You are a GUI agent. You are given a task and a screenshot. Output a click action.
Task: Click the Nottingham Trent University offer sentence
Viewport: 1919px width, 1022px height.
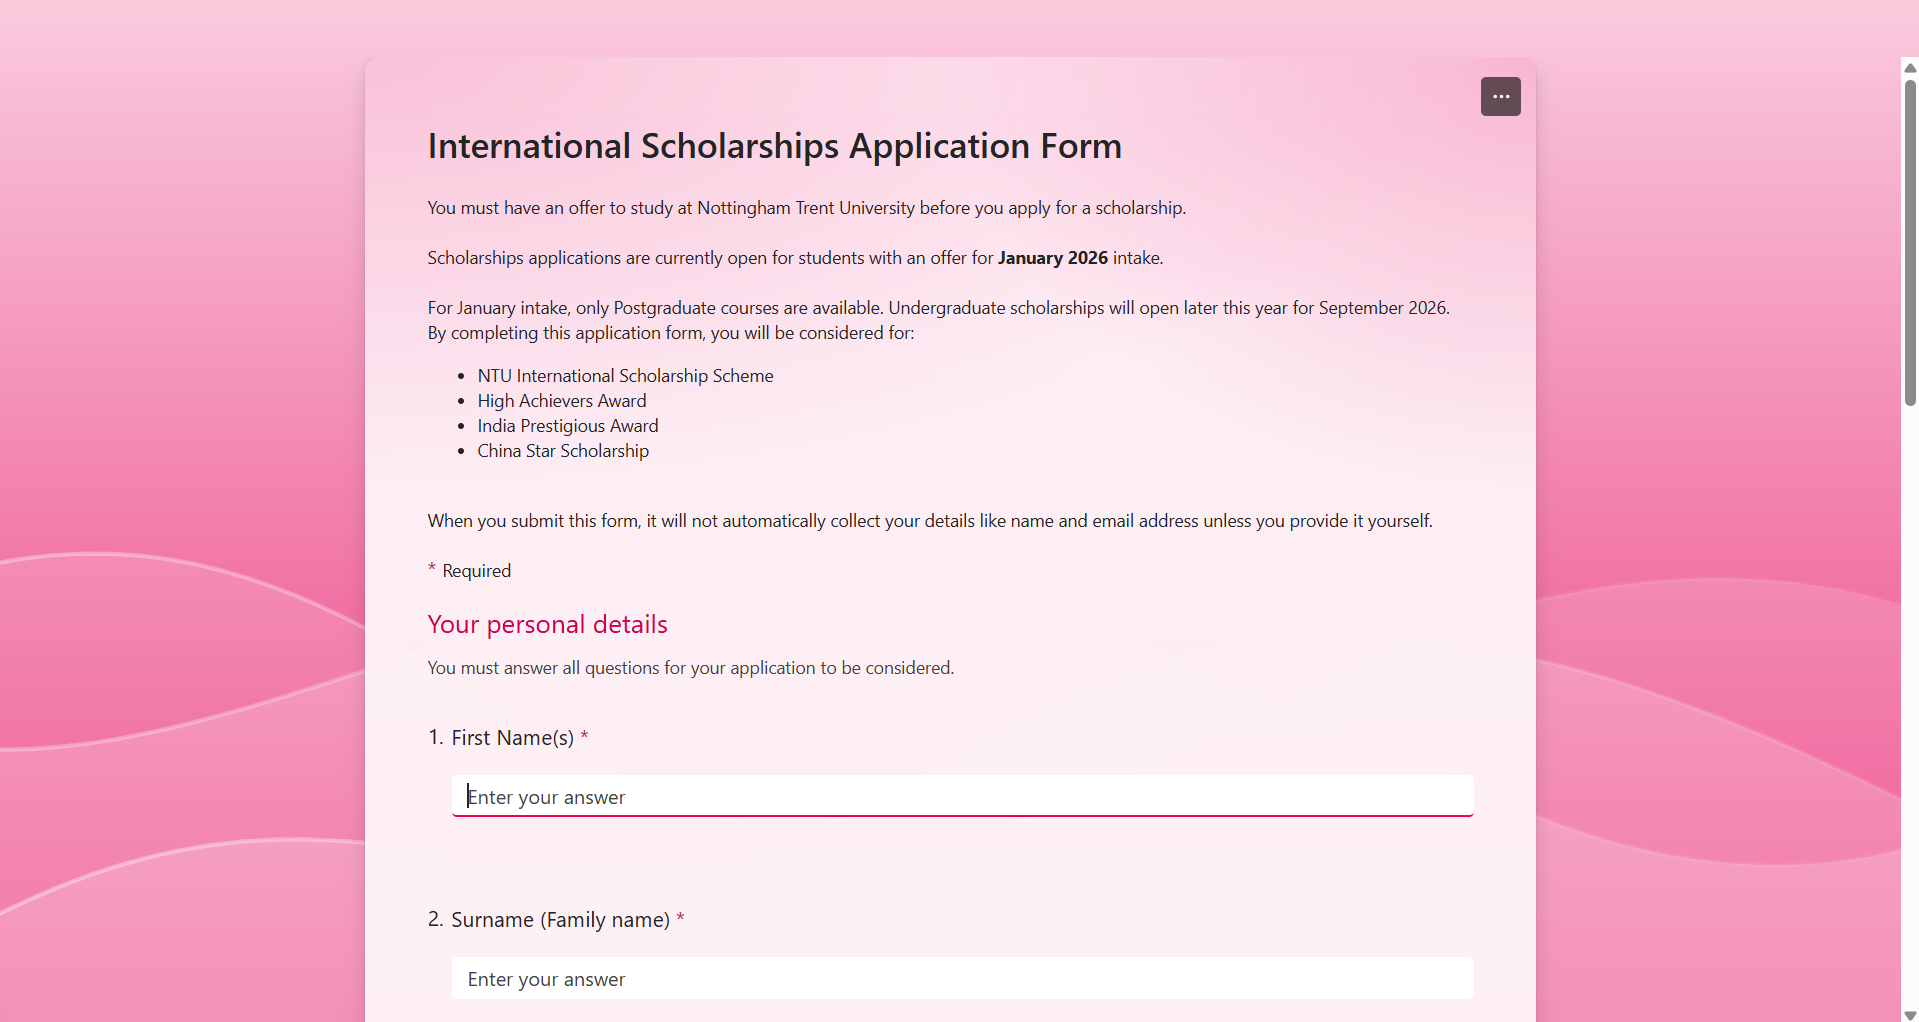pyautogui.click(x=806, y=208)
